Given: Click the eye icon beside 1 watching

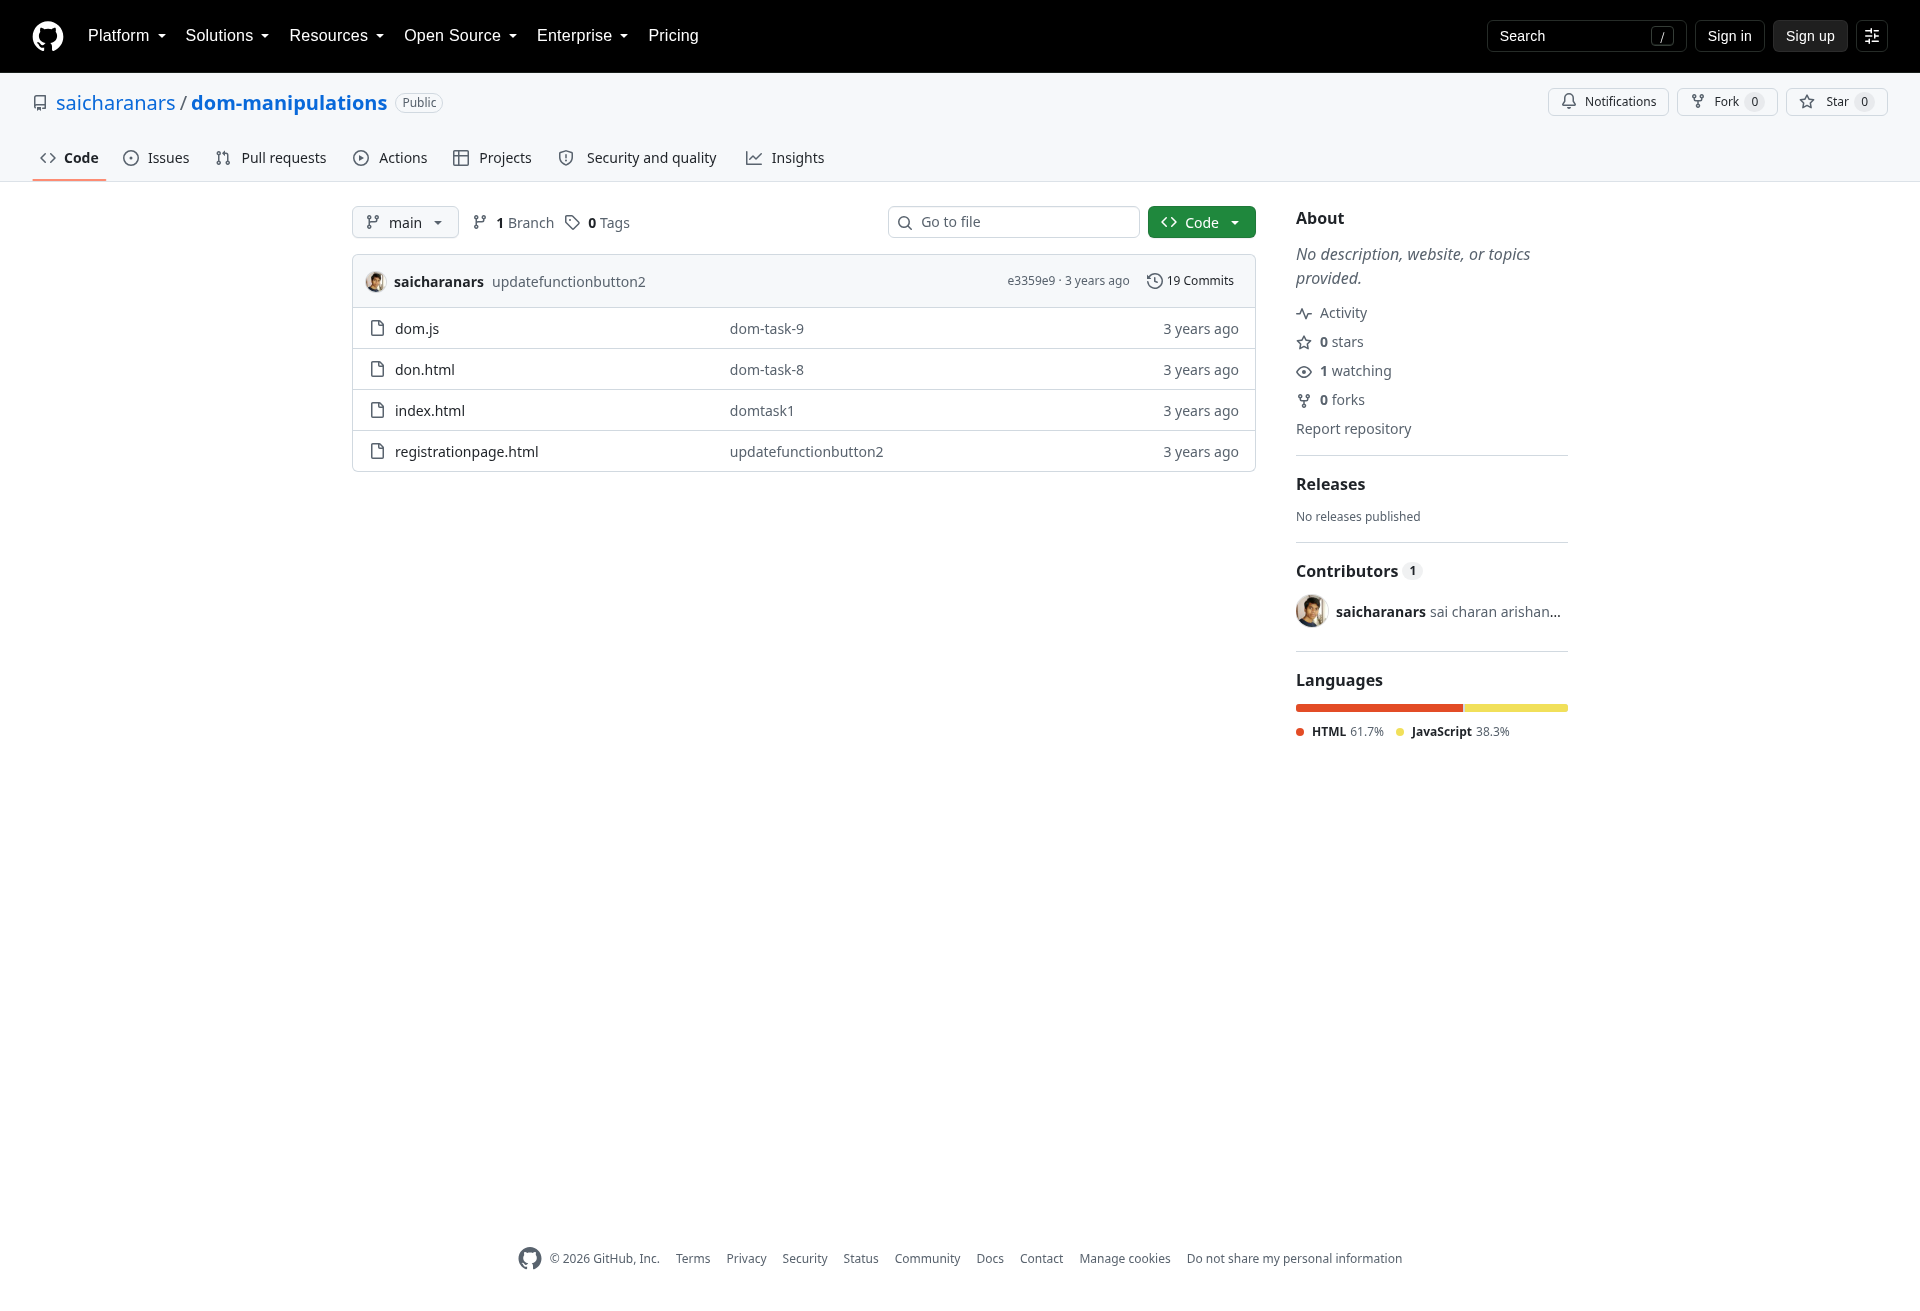Looking at the screenshot, I should point(1304,371).
